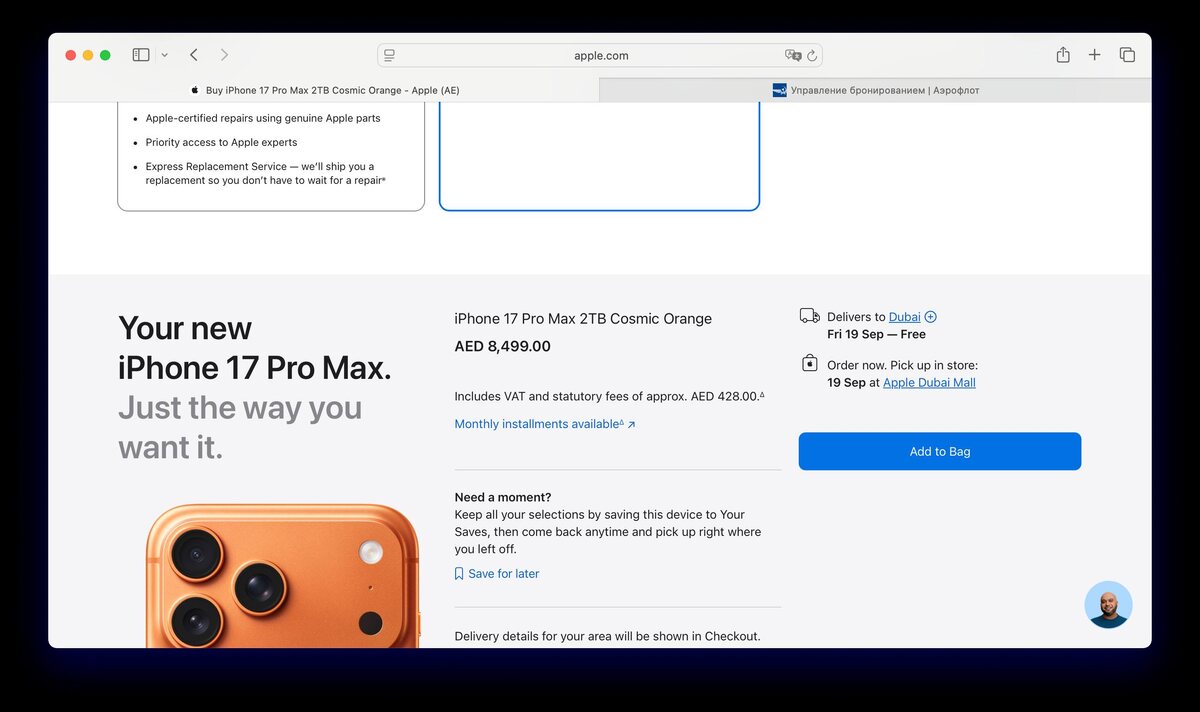Screen dimensions: 1200x712
Task: Click the translate icon in address bar
Action: pos(793,56)
